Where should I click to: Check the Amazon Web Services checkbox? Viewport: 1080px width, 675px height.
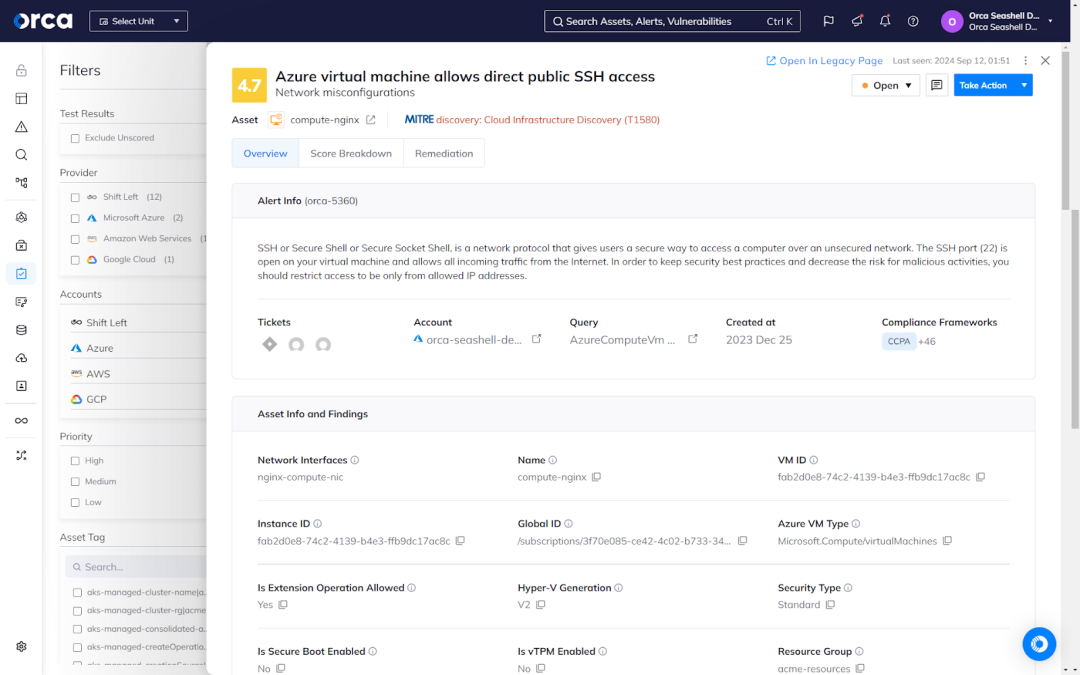75,239
